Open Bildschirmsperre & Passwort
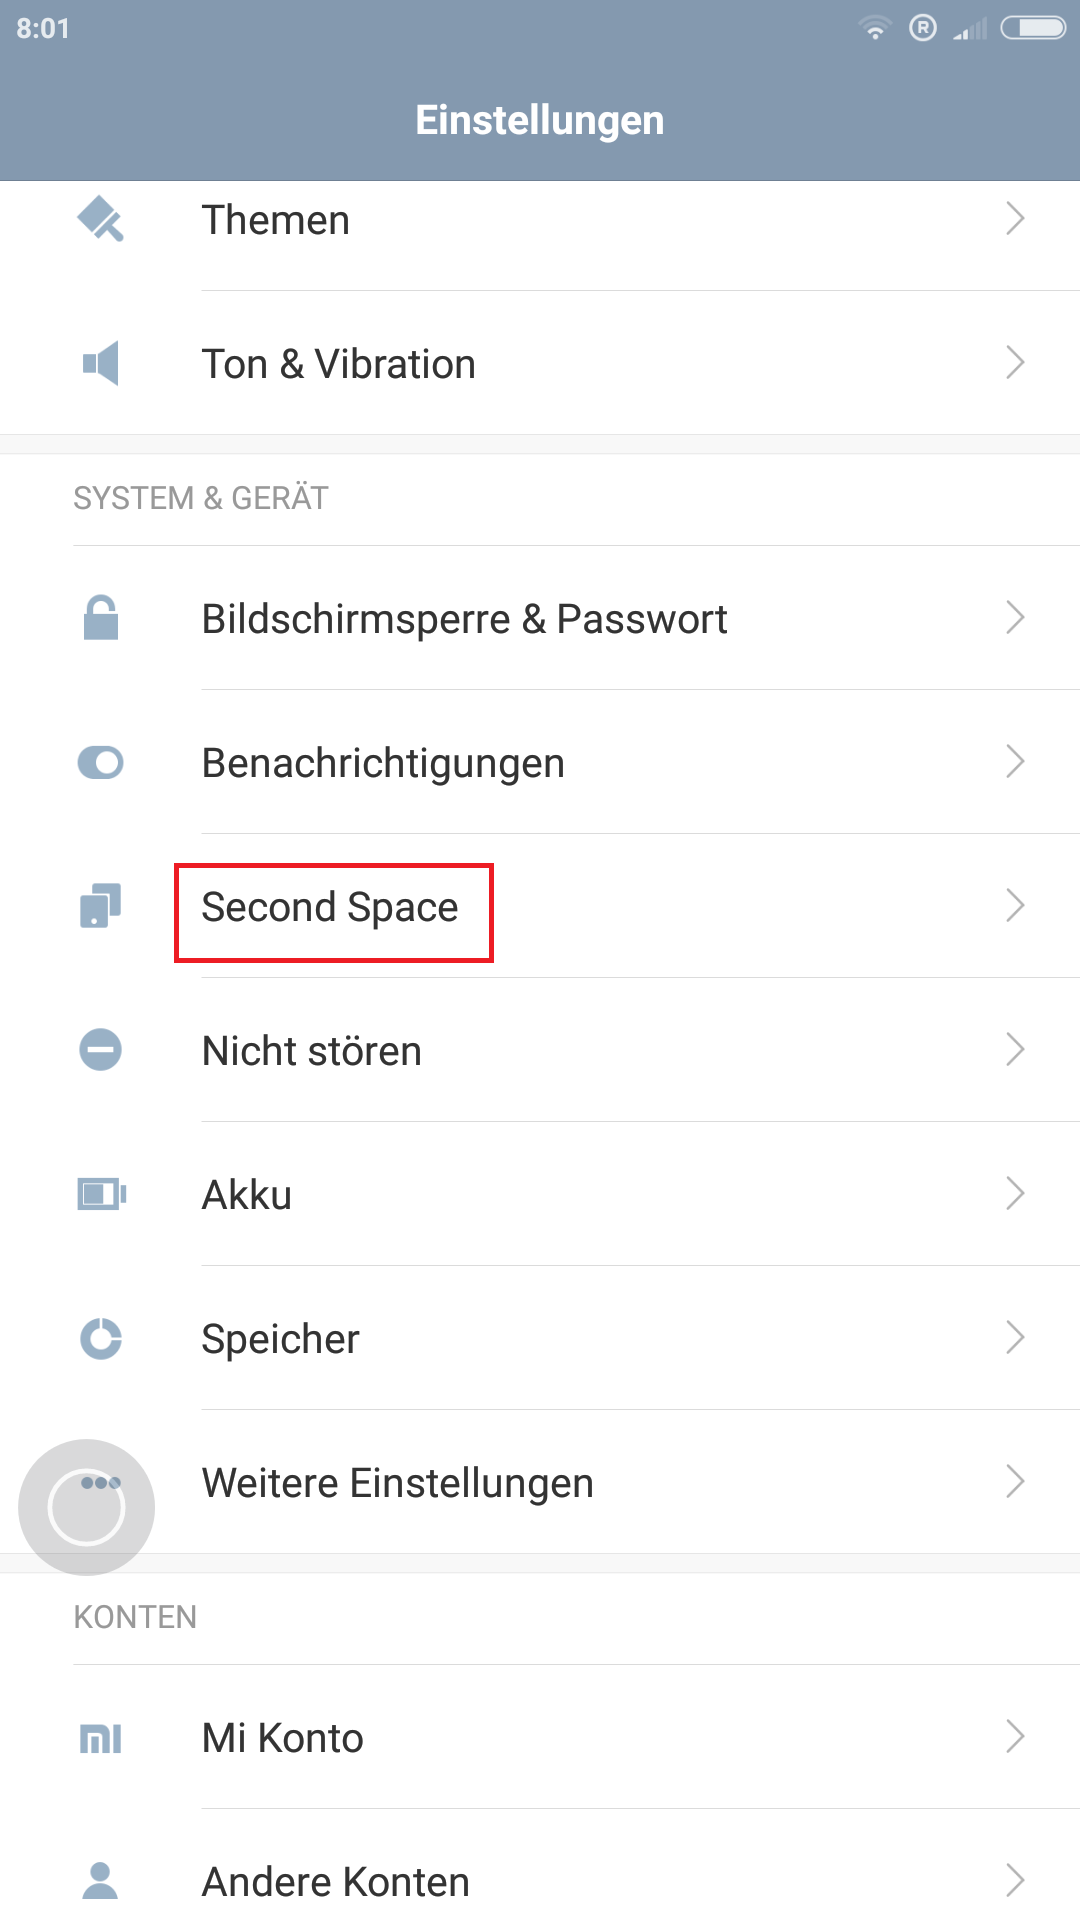 (540, 618)
